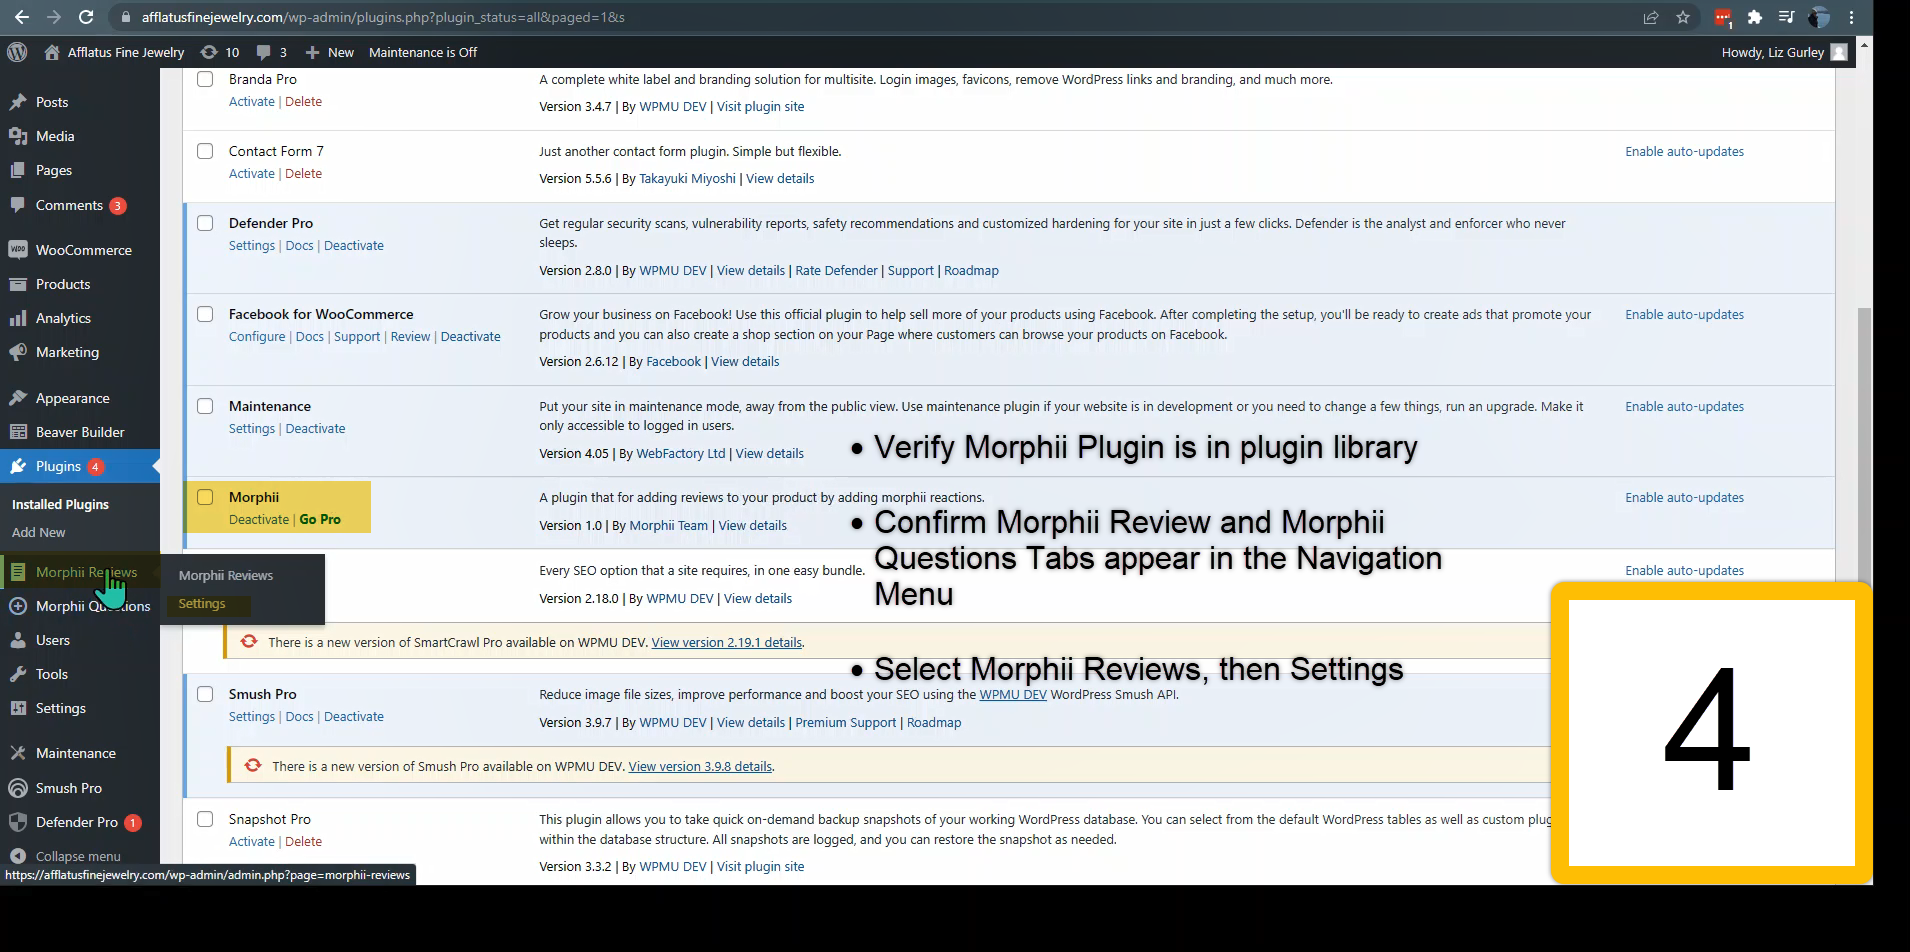View Smush version 3.9.8 details
This screenshot has height=952, width=1910.
700,767
